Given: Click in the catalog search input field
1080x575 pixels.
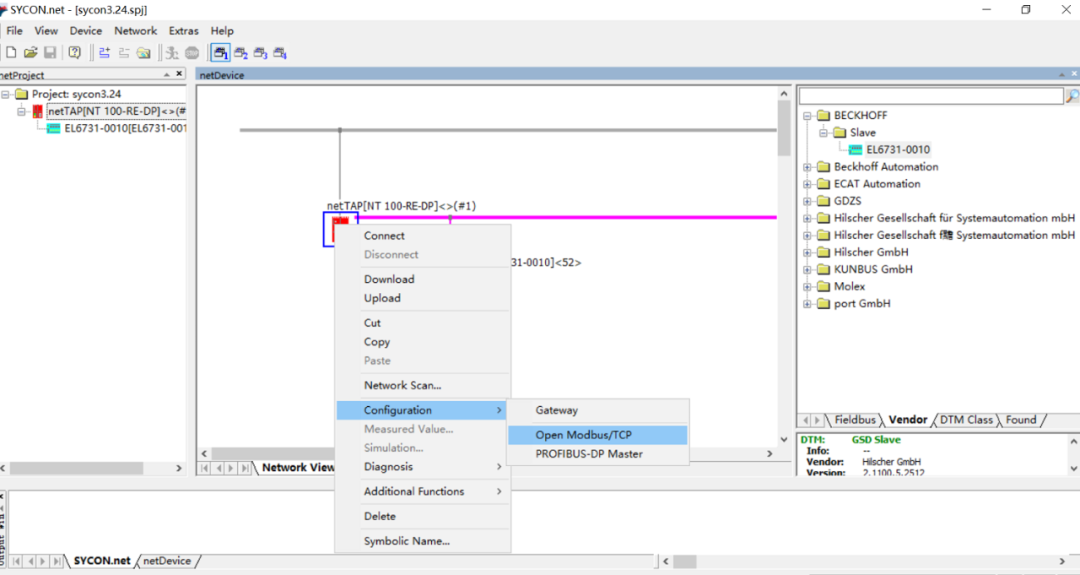Looking at the screenshot, I should pyautogui.click(x=930, y=96).
